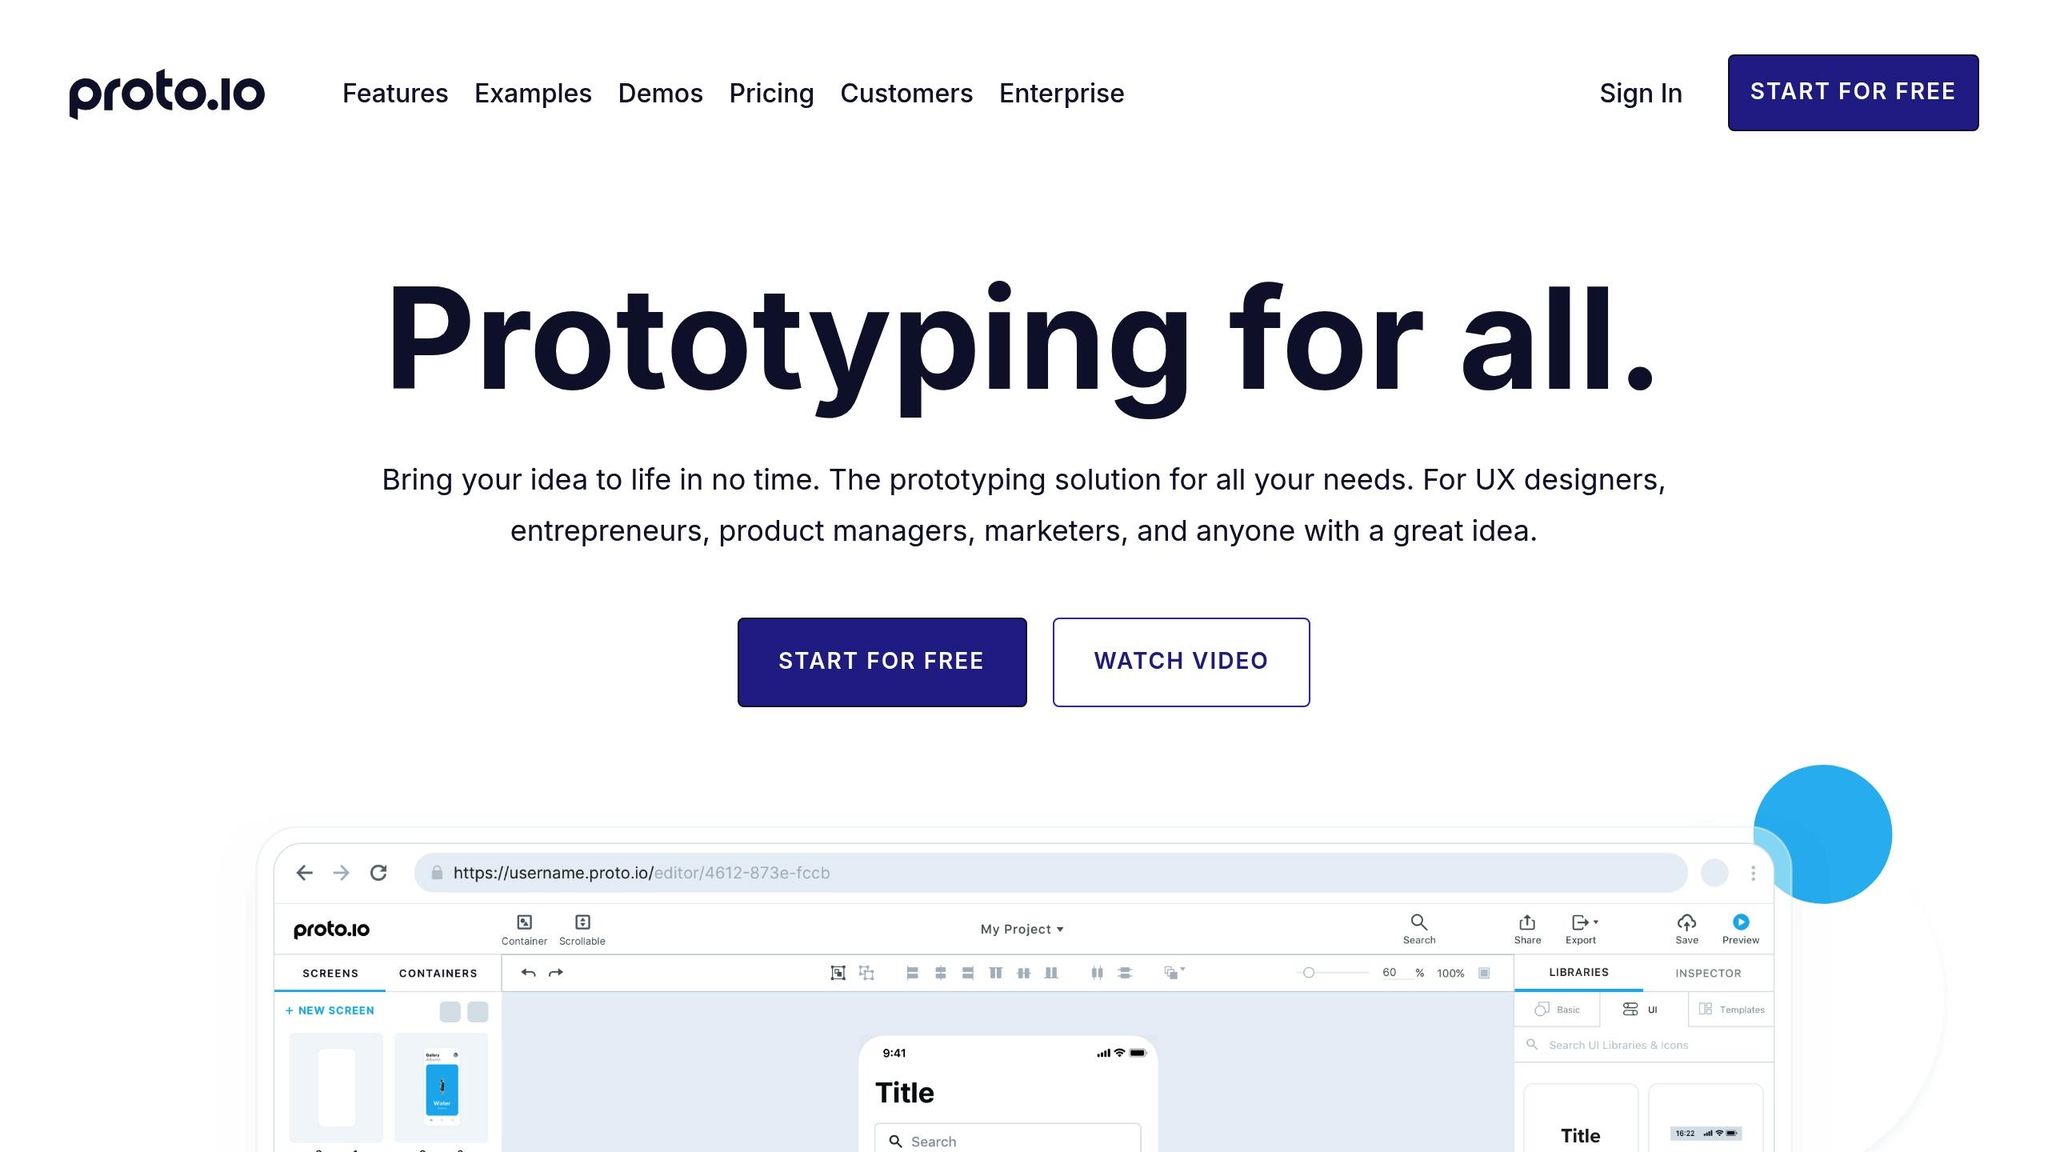
Task: Expand the Export options dropdown arrow
Action: point(1597,921)
